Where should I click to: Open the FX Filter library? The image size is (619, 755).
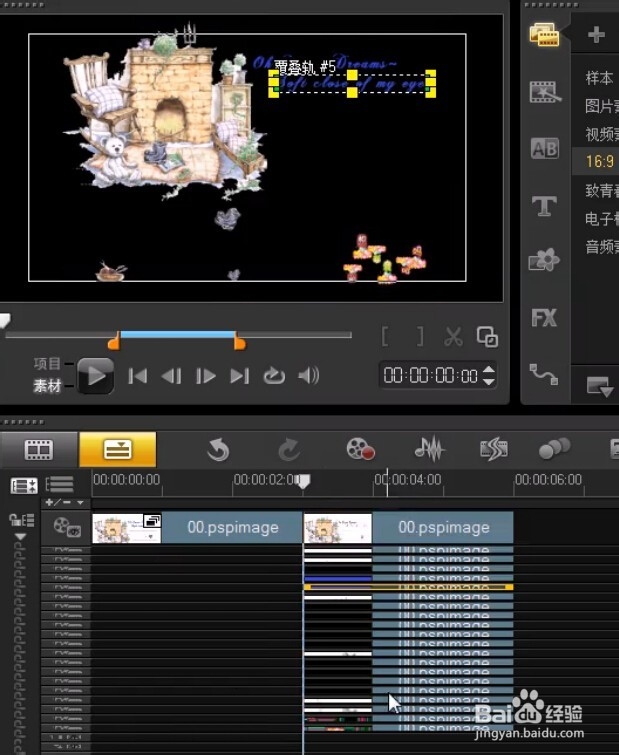point(544,318)
